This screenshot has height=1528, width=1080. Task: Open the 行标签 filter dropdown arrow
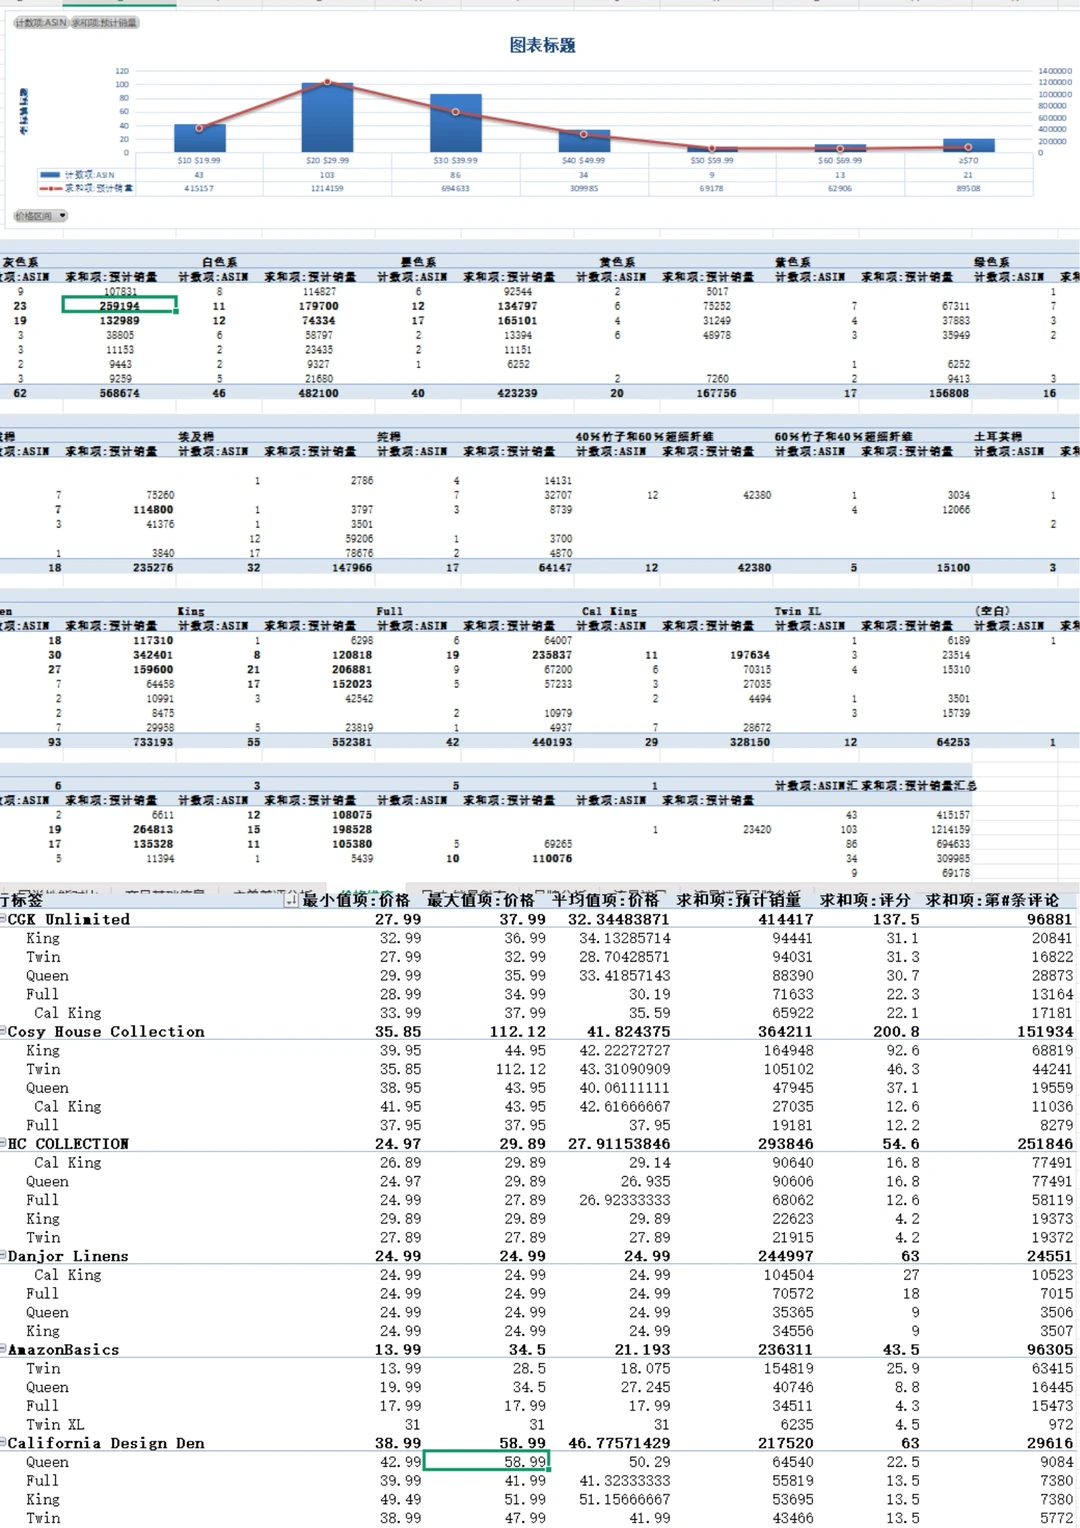point(291,900)
